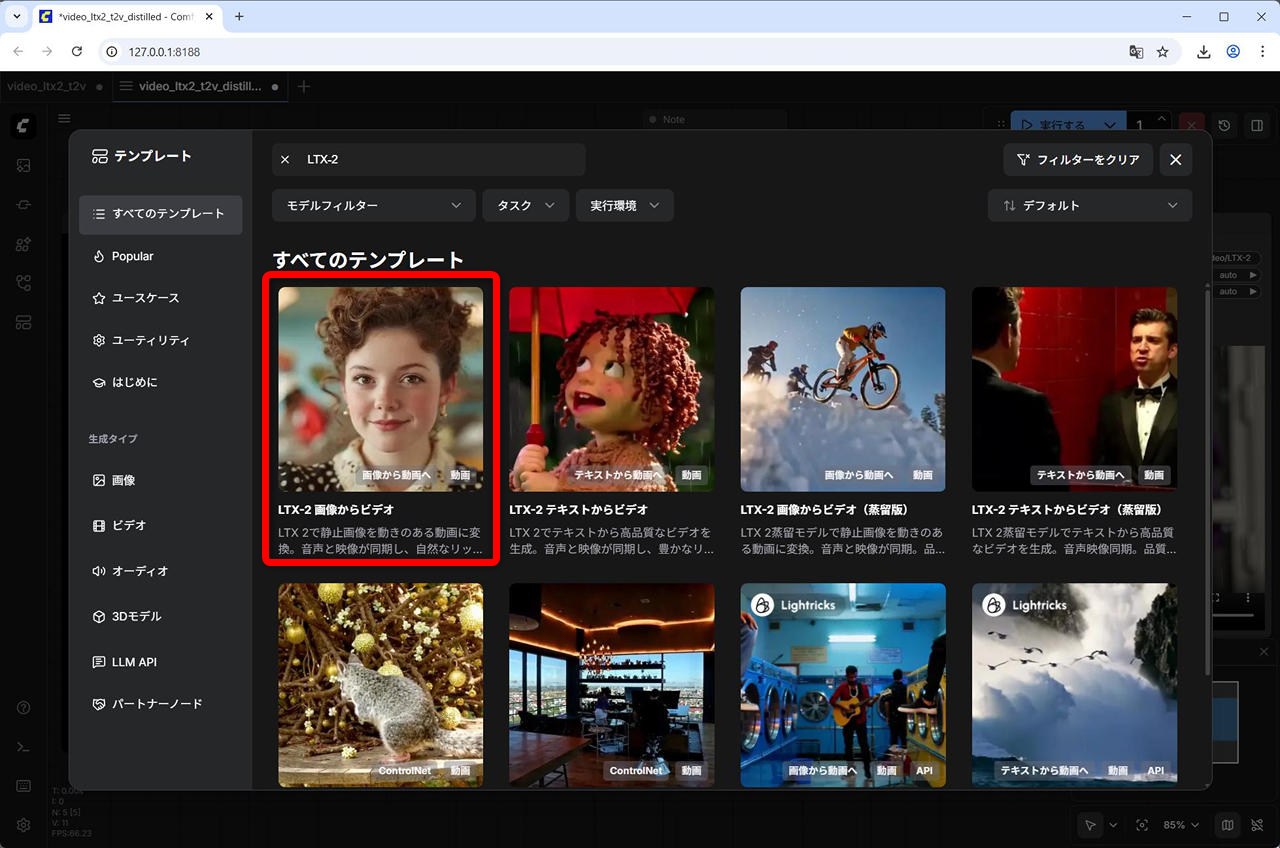1280x848 pixels.
Task: Bookmark this page with the star icon
Action: (x=1162, y=52)
